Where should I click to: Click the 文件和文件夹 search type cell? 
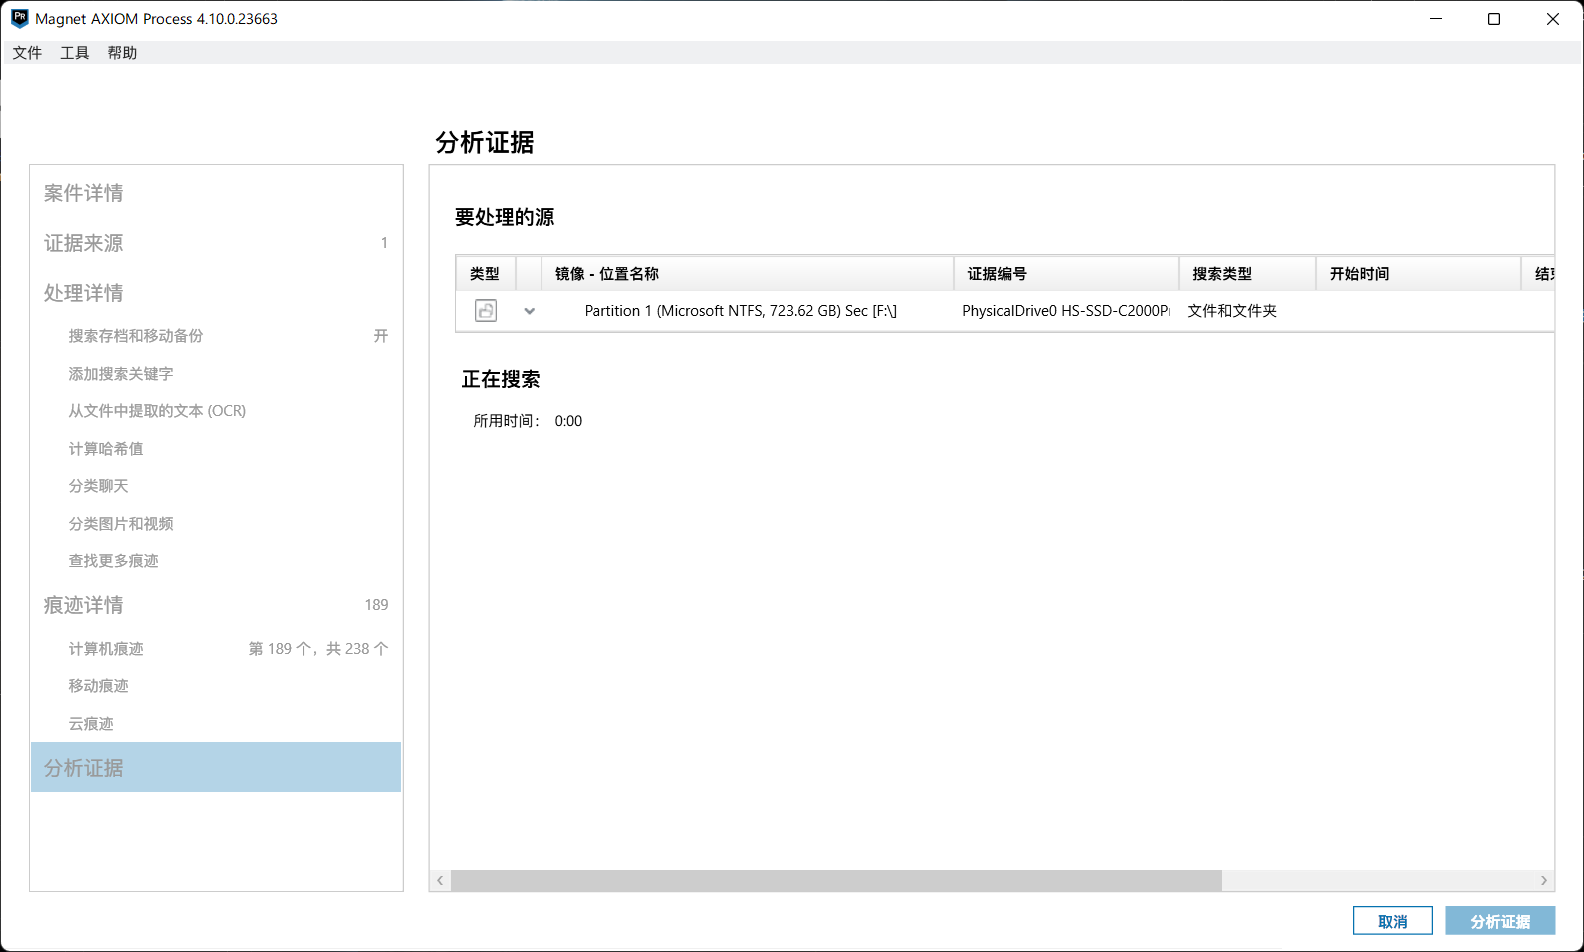coord(1232,311)
